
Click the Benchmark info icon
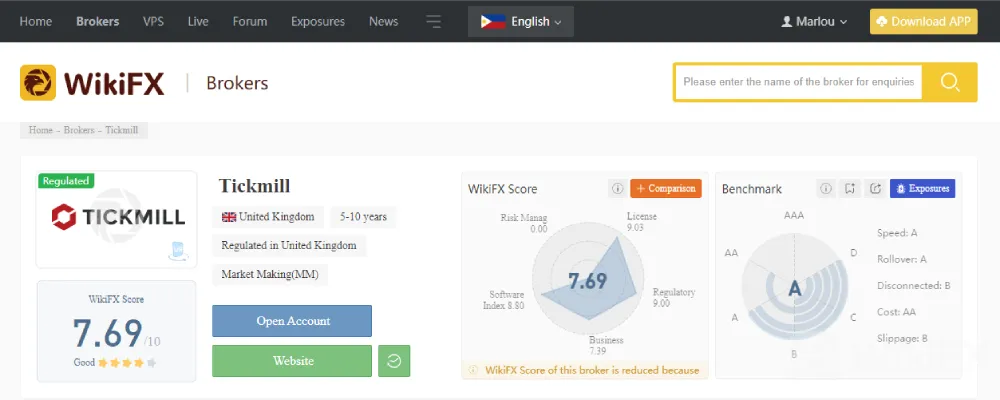(x=826, y=189)
